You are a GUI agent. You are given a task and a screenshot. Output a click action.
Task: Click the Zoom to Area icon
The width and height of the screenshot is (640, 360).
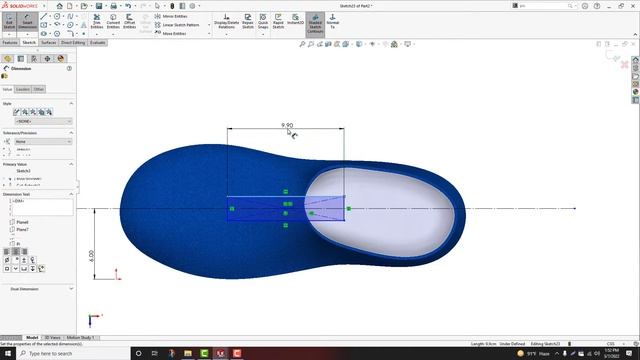pyautogui.click(x=311, y=44)
